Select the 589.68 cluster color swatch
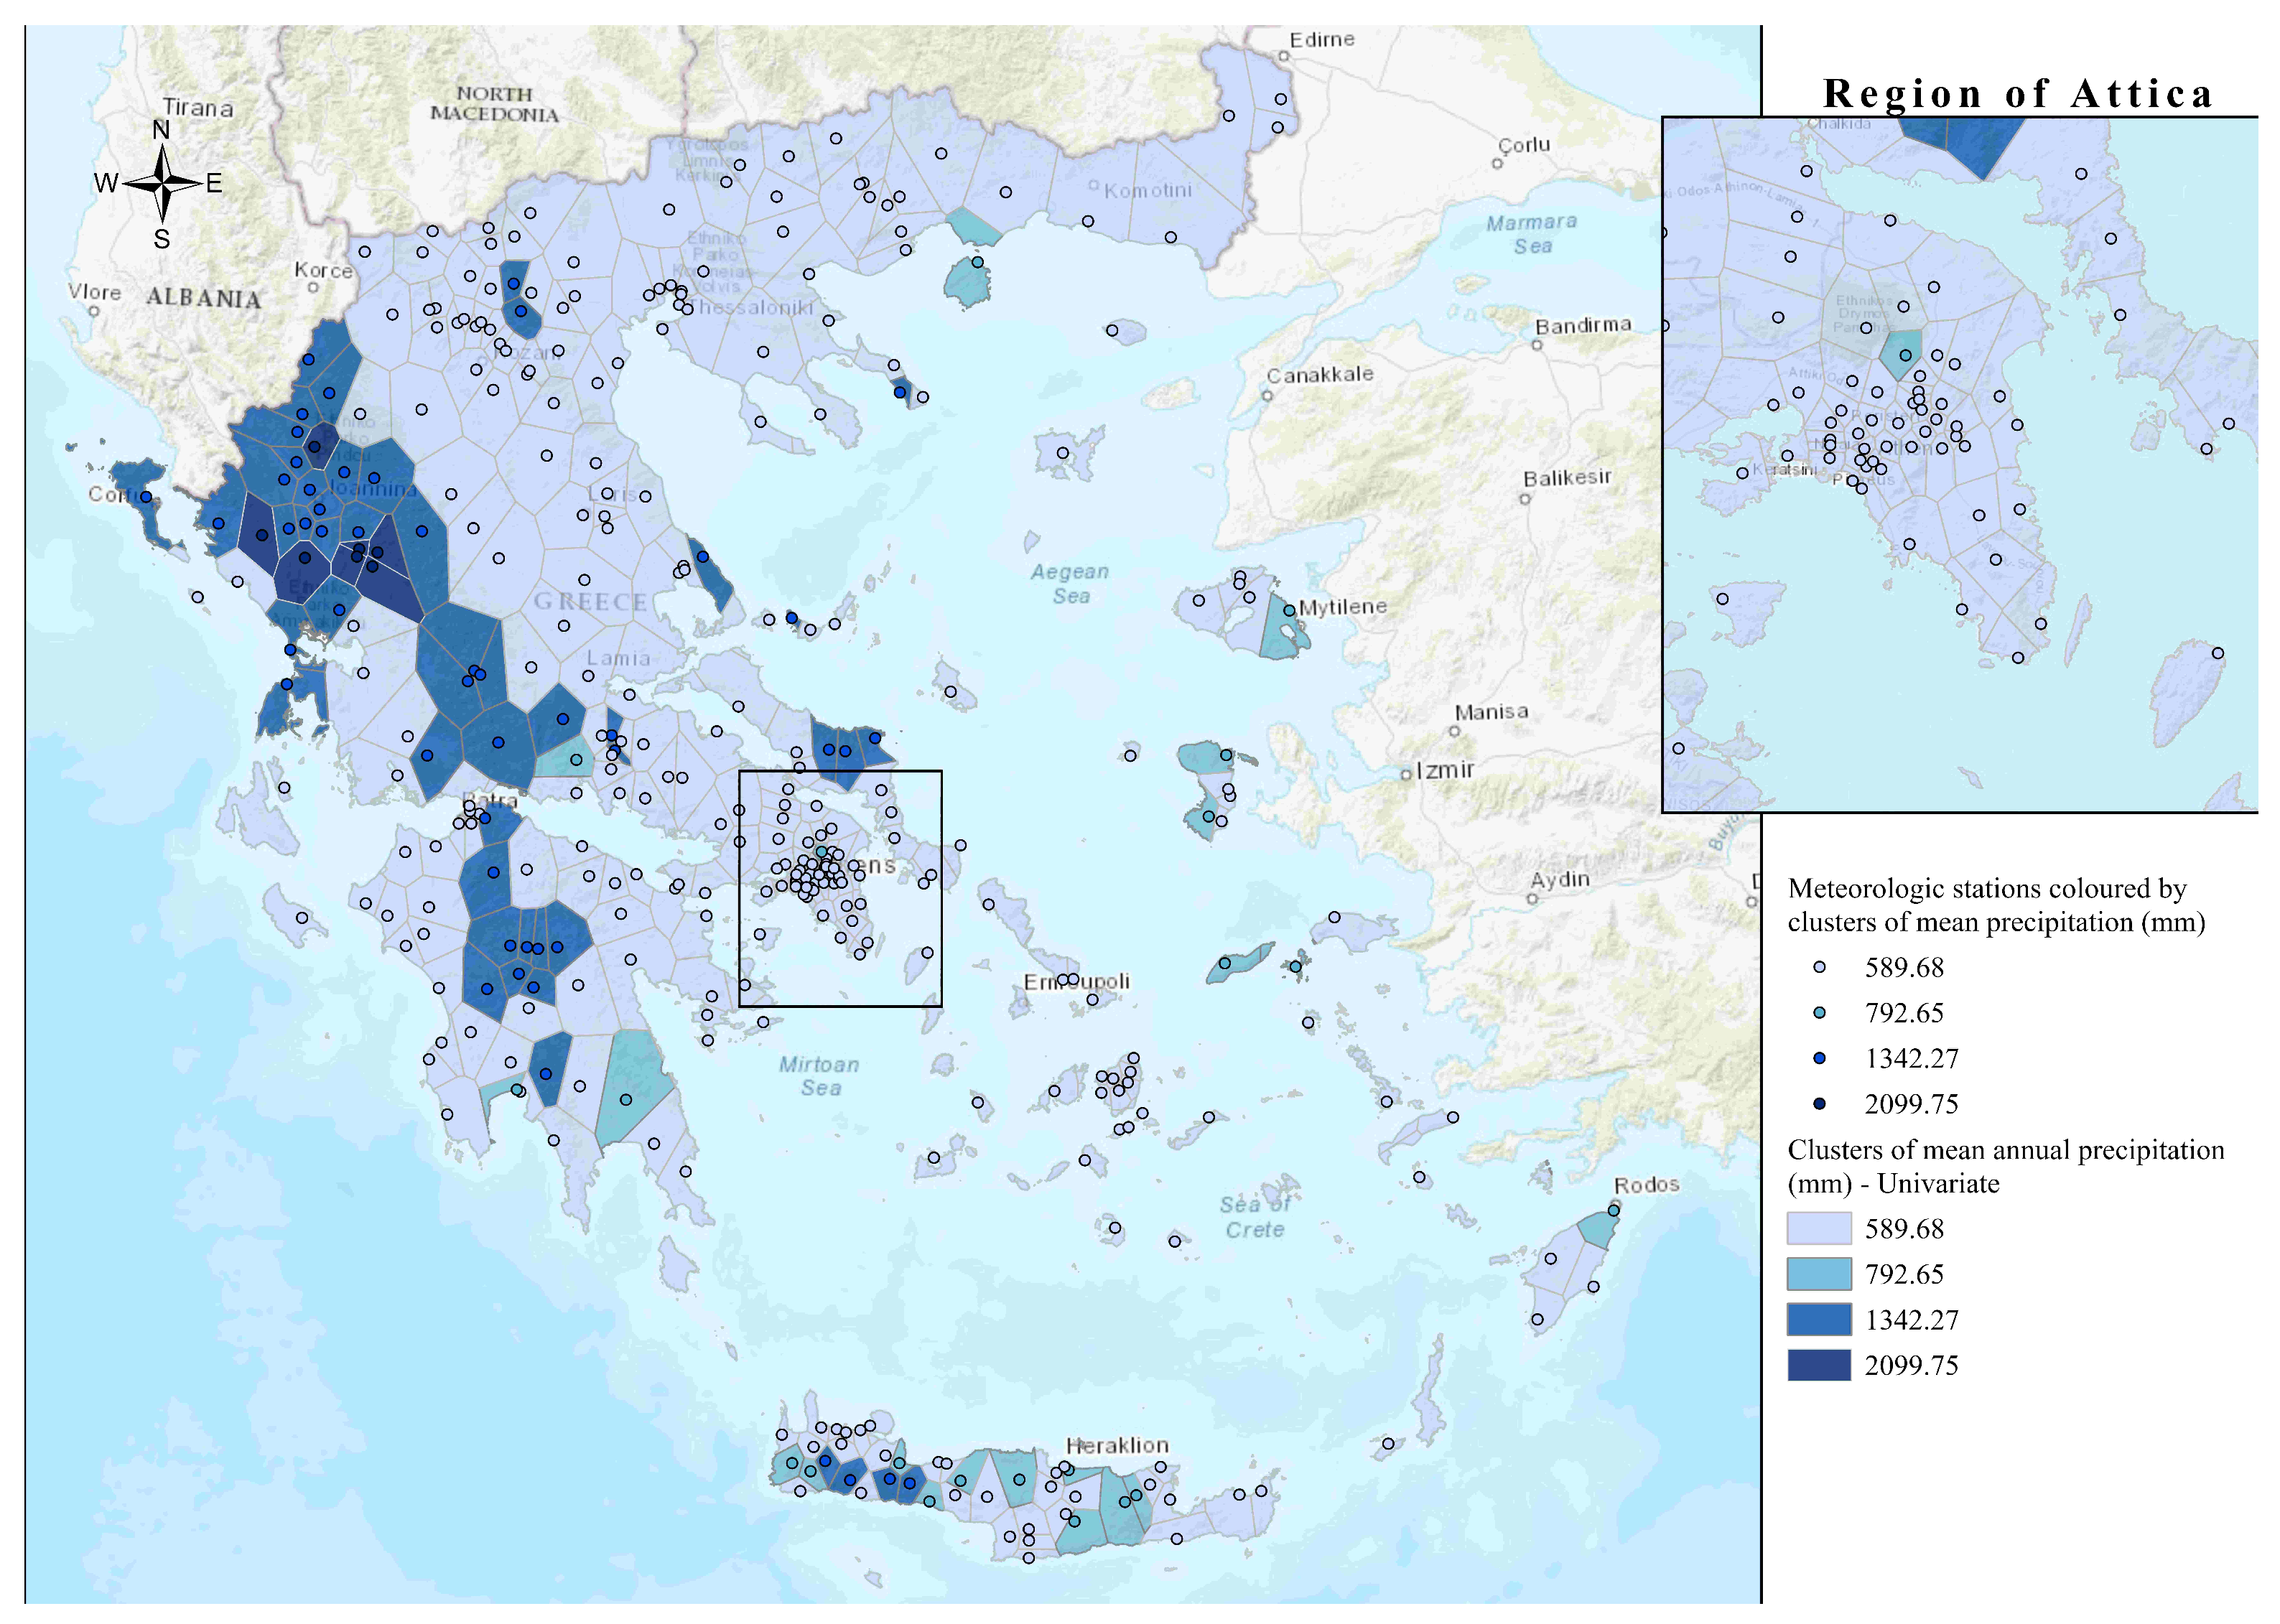The image size is (2280, 1624). pyautogui.click(x=1818, y=1229)
